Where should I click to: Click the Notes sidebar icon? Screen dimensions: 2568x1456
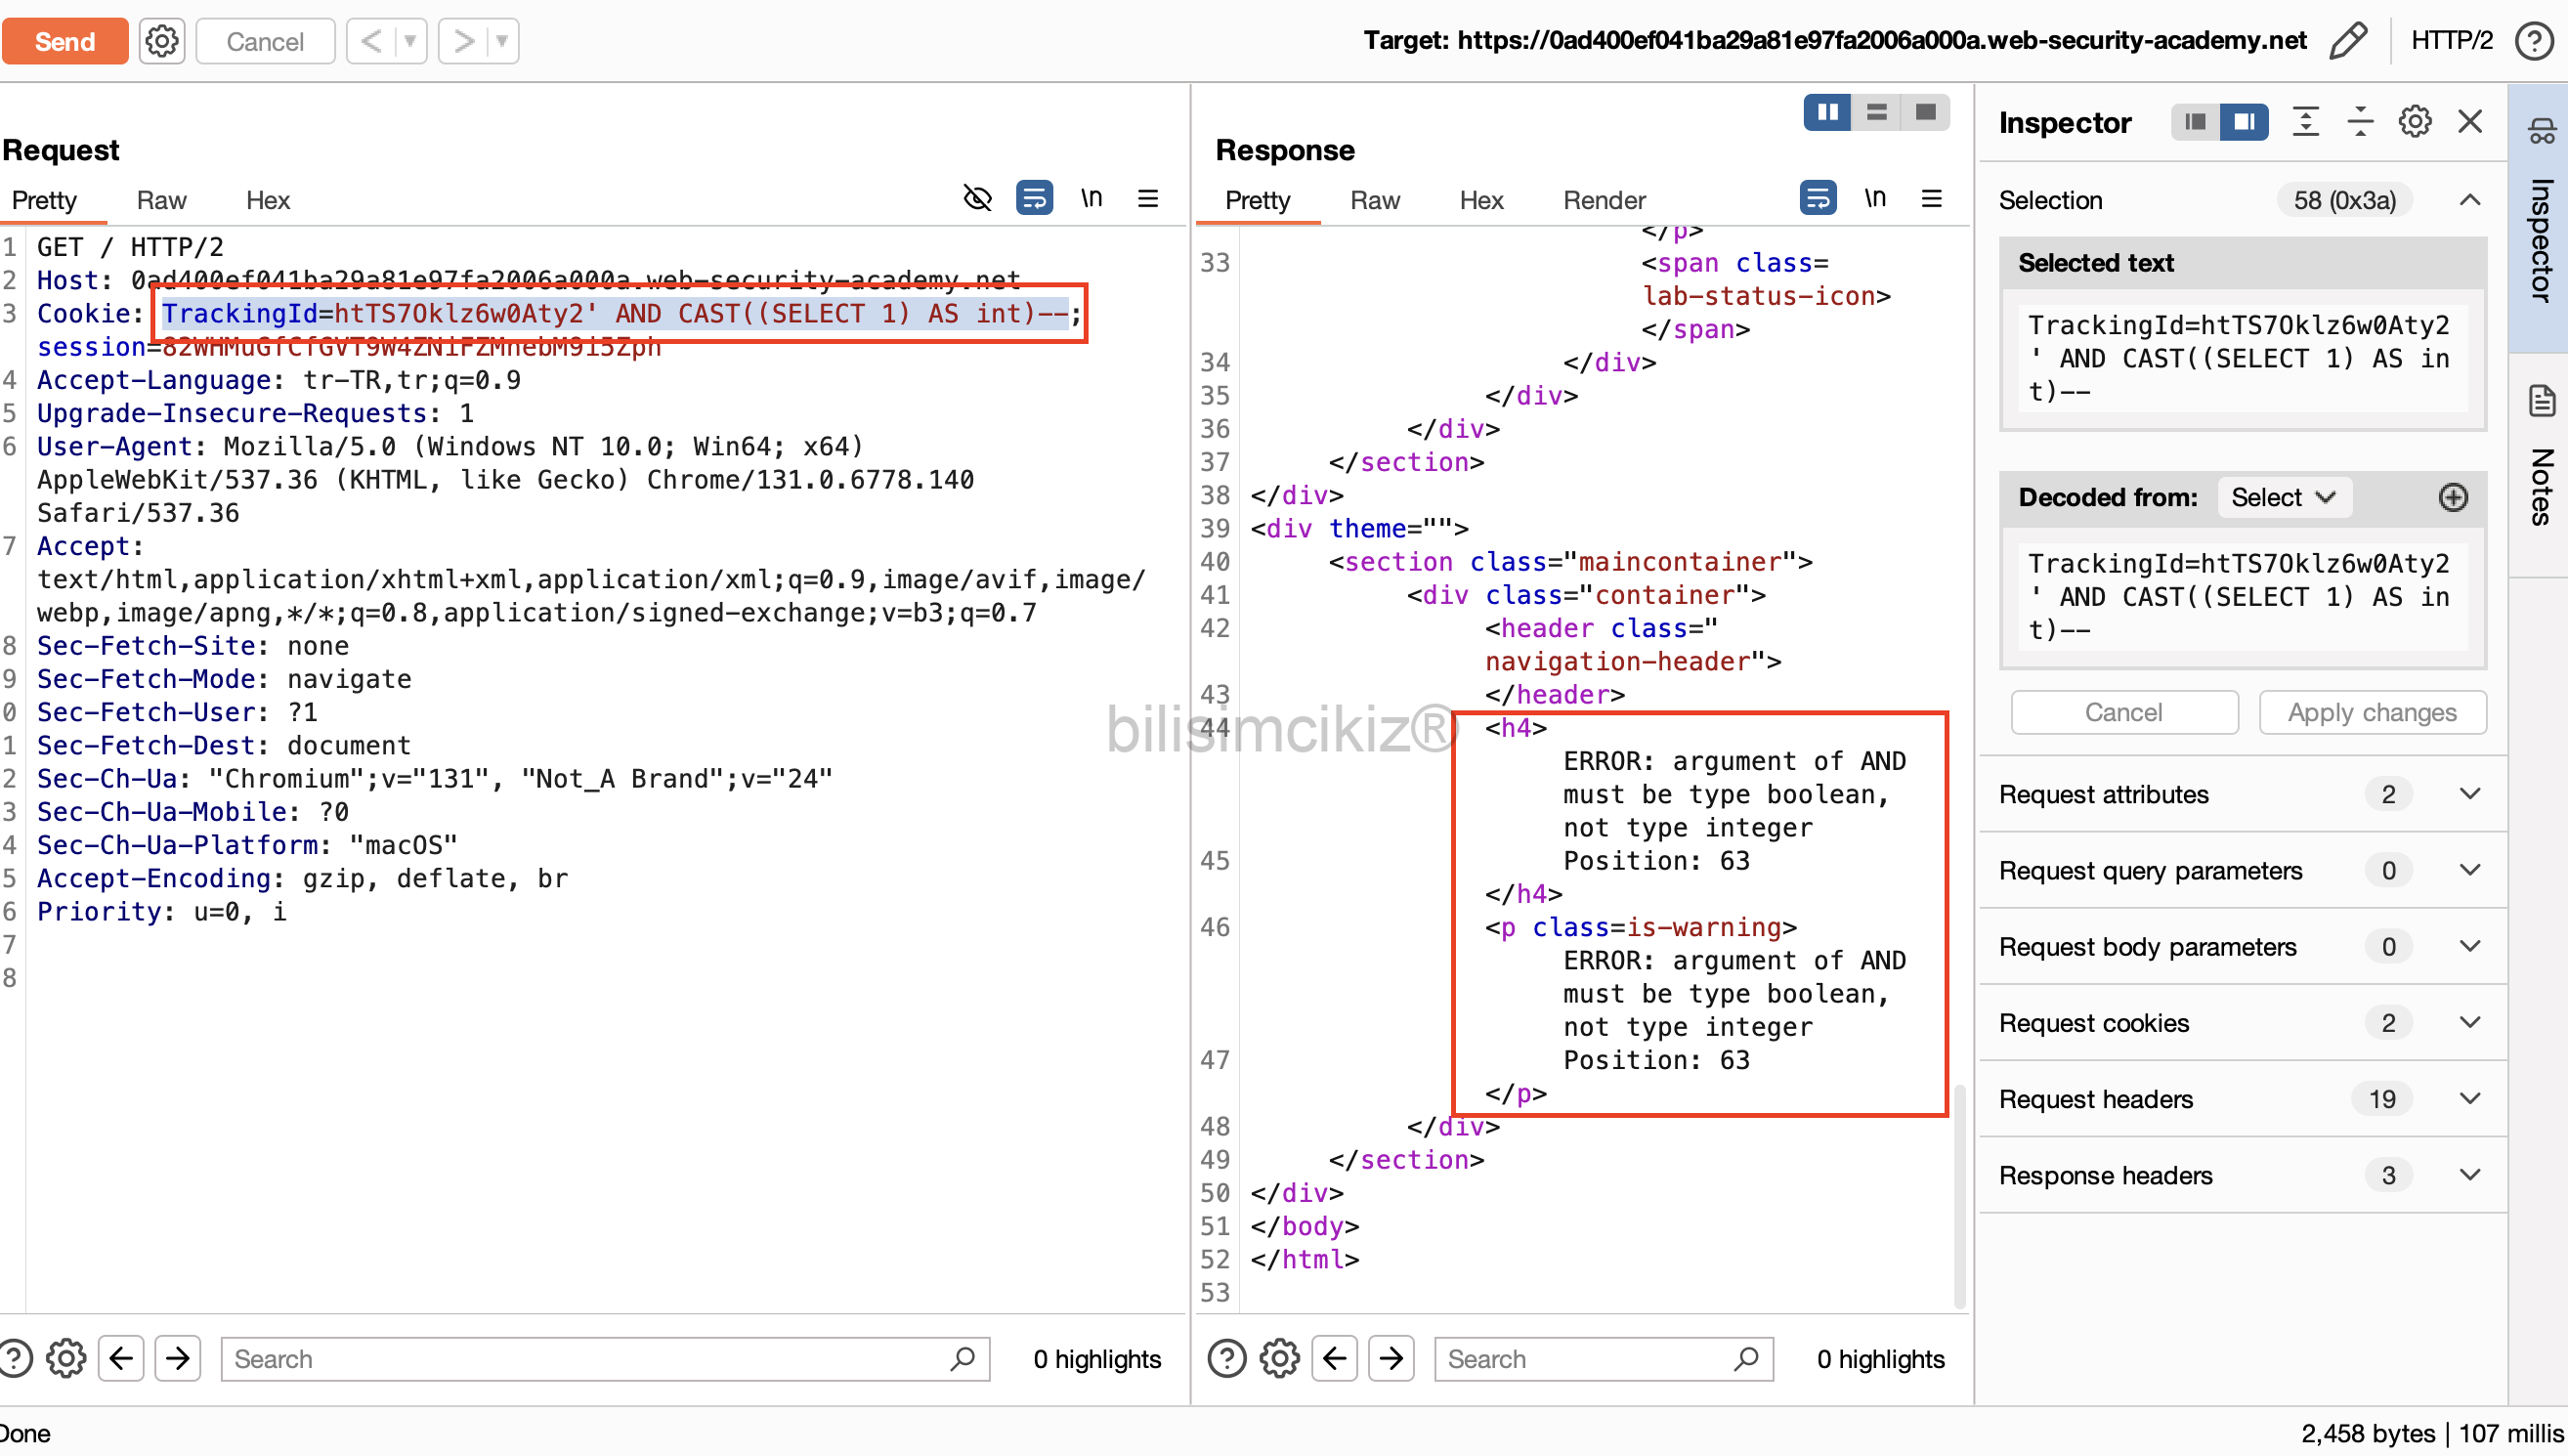click(x=2541, y=401)
